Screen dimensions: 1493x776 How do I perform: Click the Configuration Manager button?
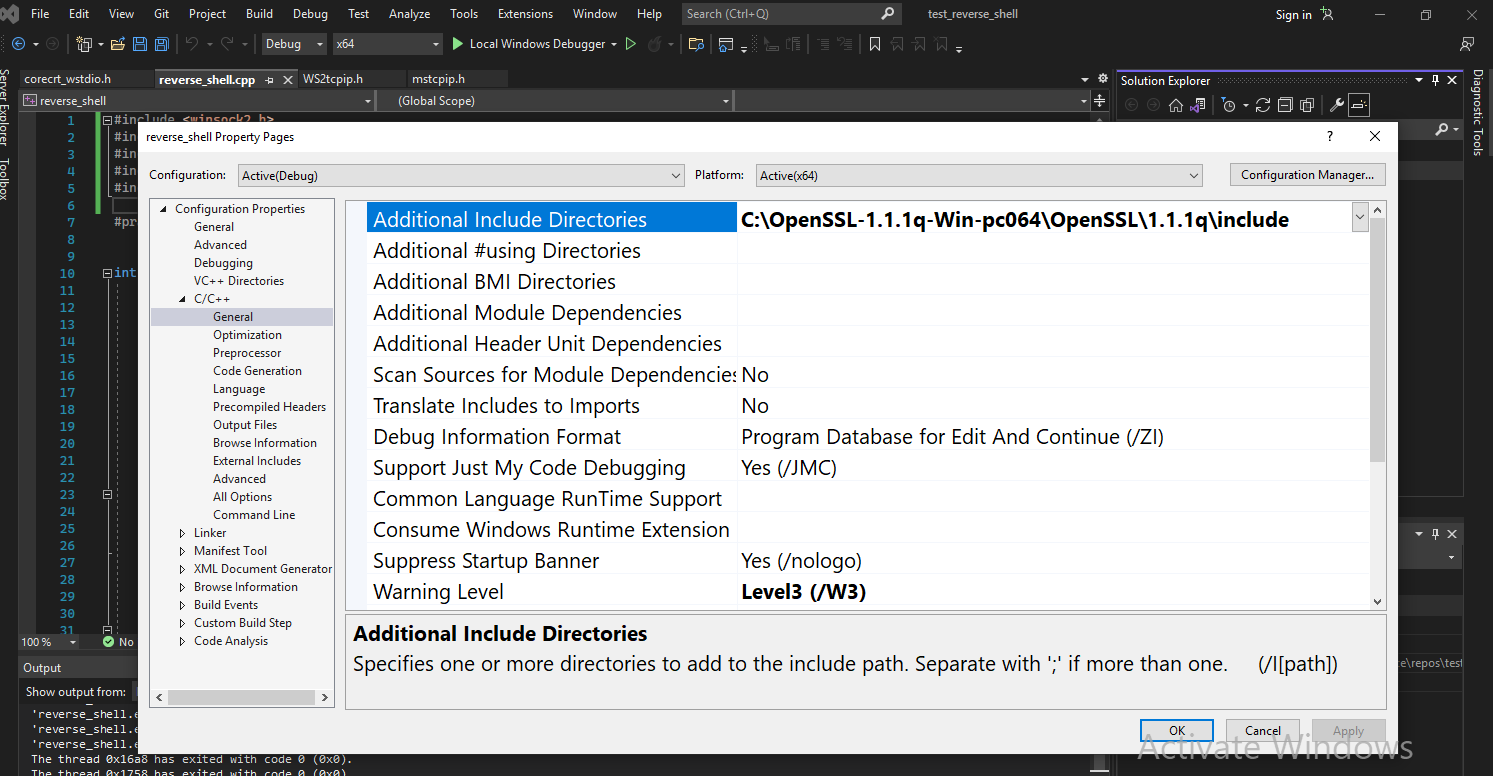(x=1308, y=175)
